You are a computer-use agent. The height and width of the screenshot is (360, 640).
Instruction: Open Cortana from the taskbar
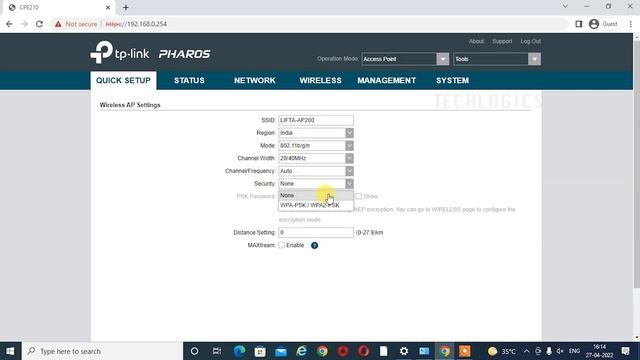point(194,351)
